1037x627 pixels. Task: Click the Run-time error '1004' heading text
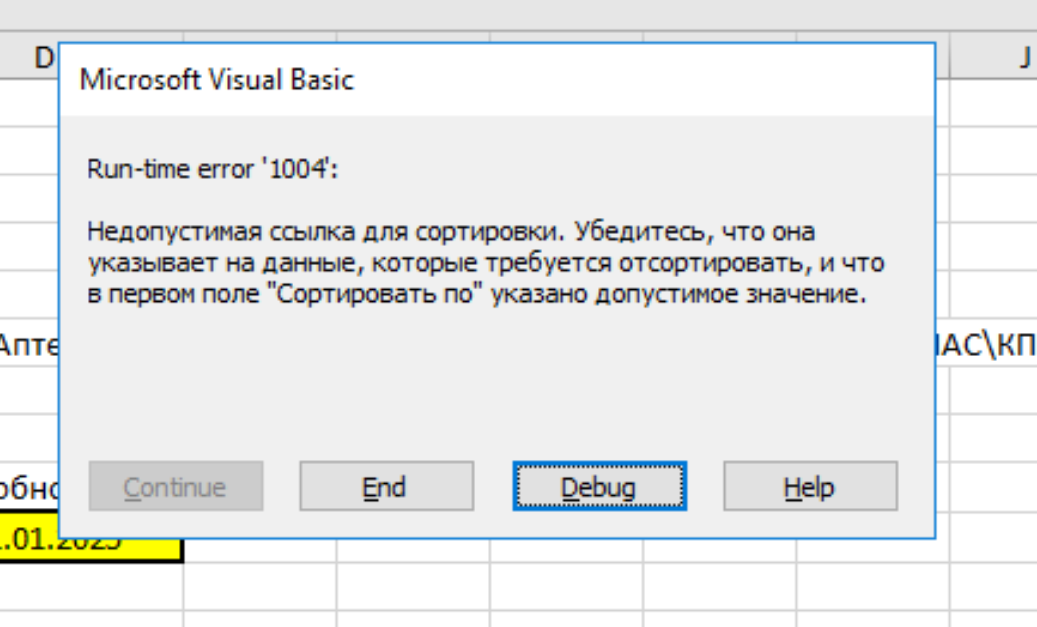(x=213, y=169)
